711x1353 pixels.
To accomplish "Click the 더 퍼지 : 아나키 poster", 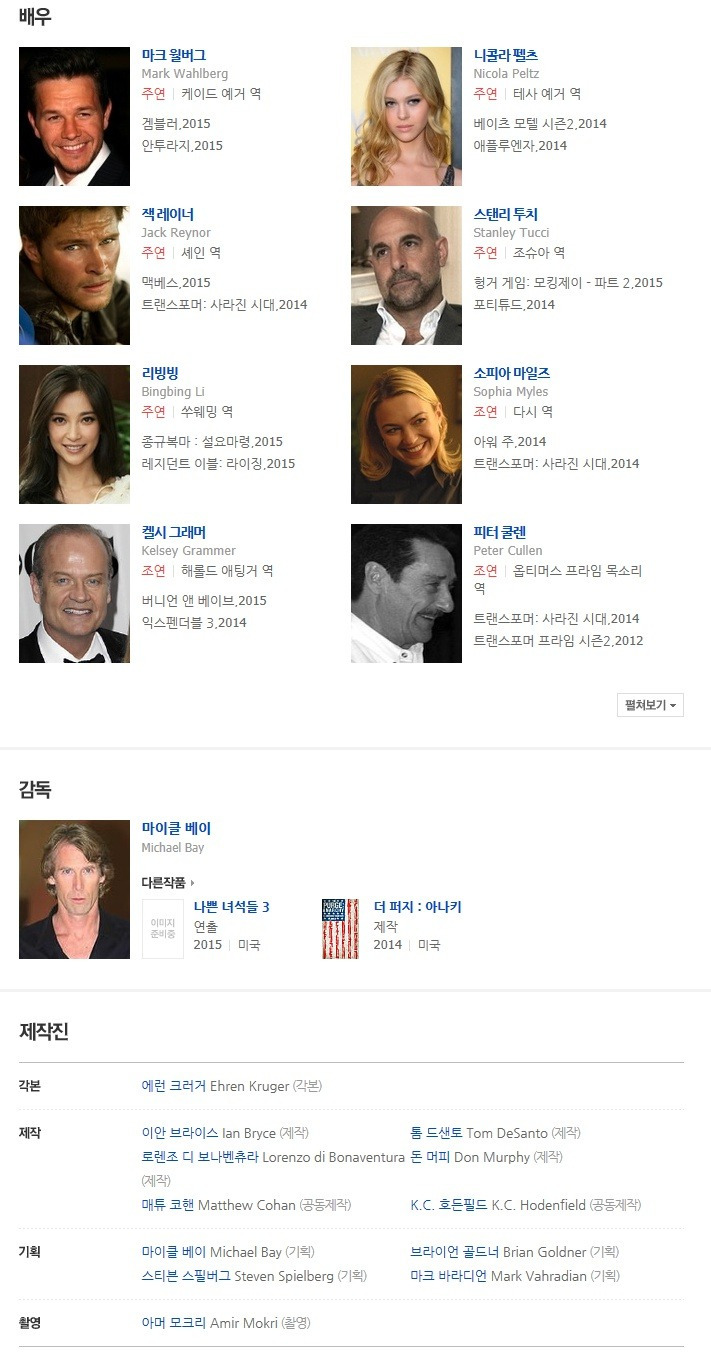I will [340, 929].
